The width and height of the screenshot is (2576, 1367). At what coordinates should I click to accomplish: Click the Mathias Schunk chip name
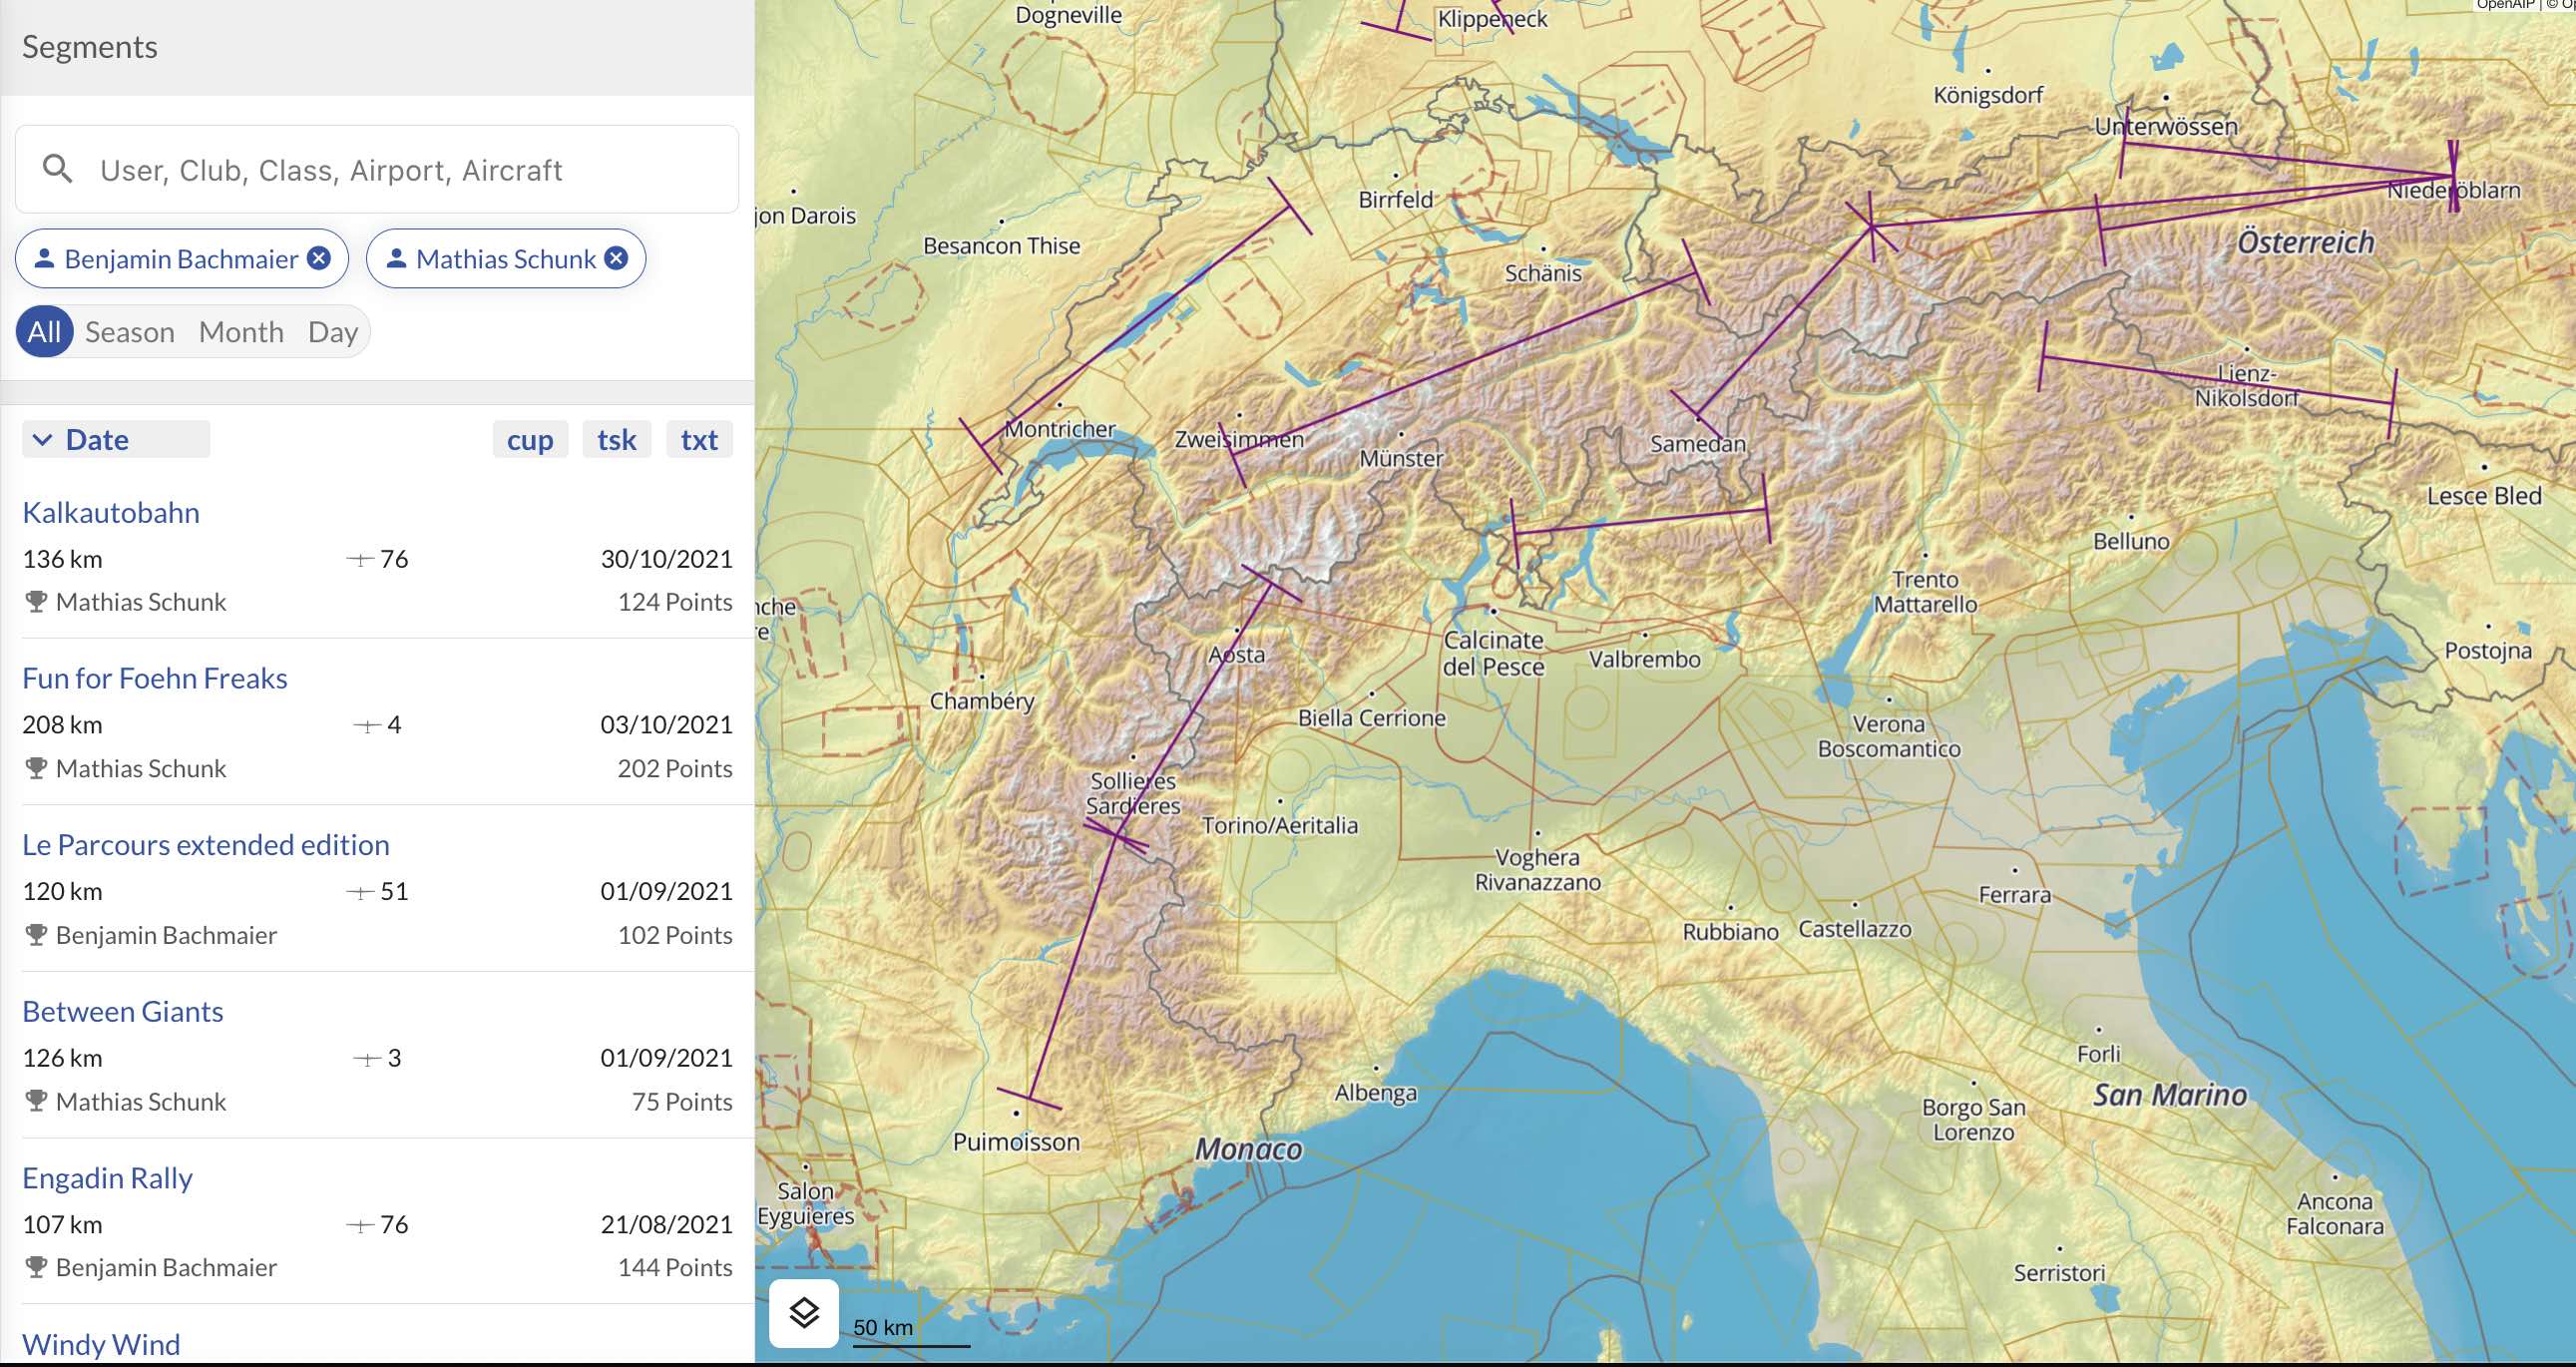coord(506,259)
